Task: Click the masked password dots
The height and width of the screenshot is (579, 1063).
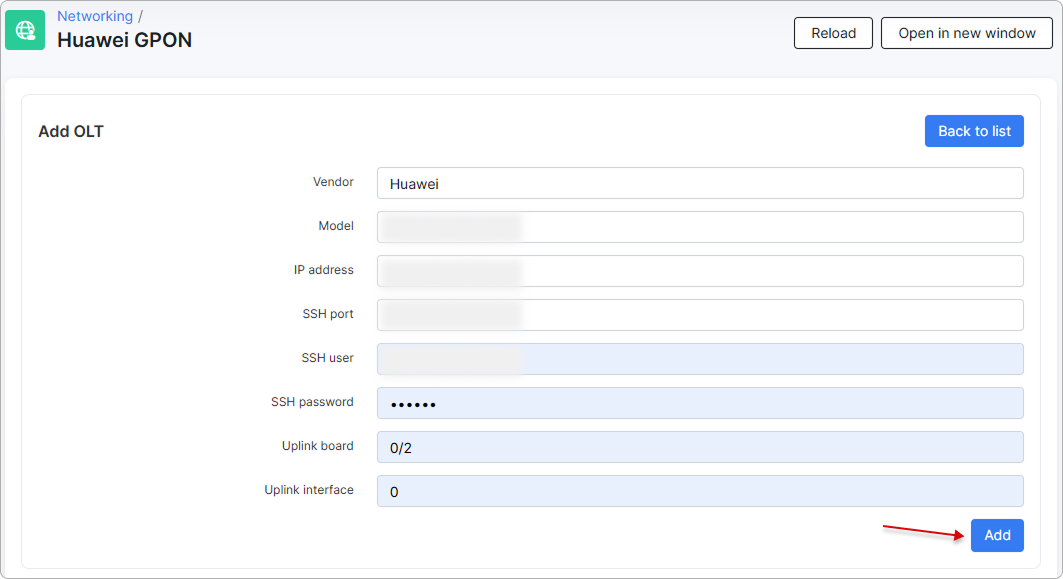Action: [x=410, y=402]
